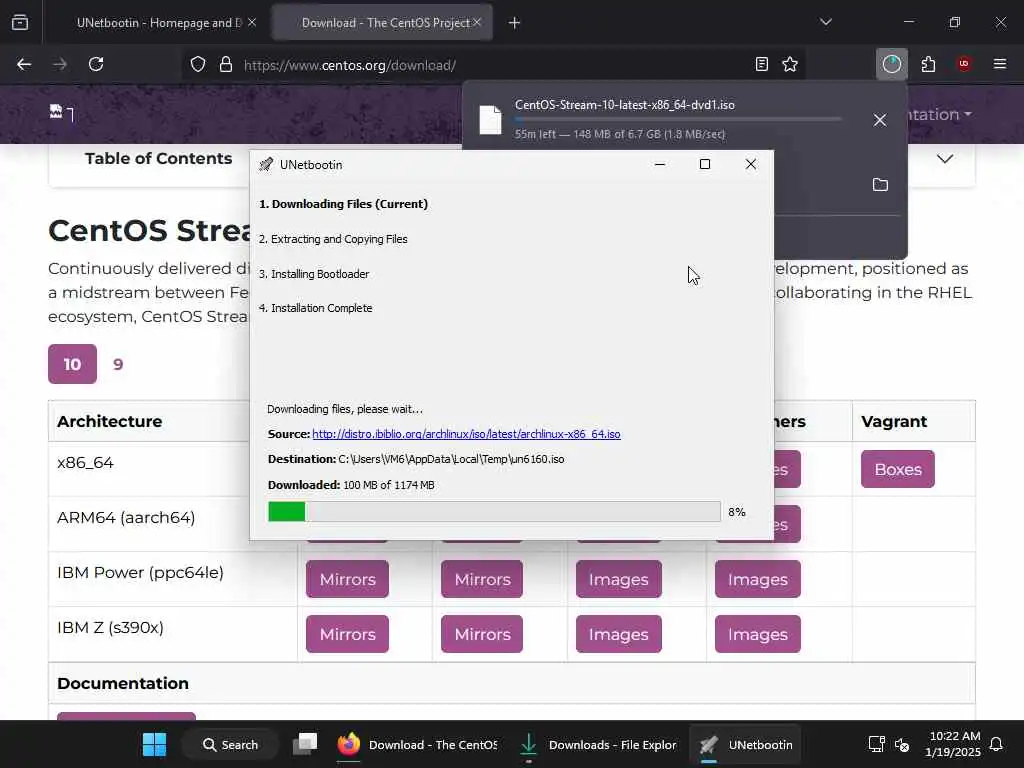The height and width of the screenshot is (768, 1024).
Task: Click the UNetbootin title bar rocket icon
Action: pos(266,165)
